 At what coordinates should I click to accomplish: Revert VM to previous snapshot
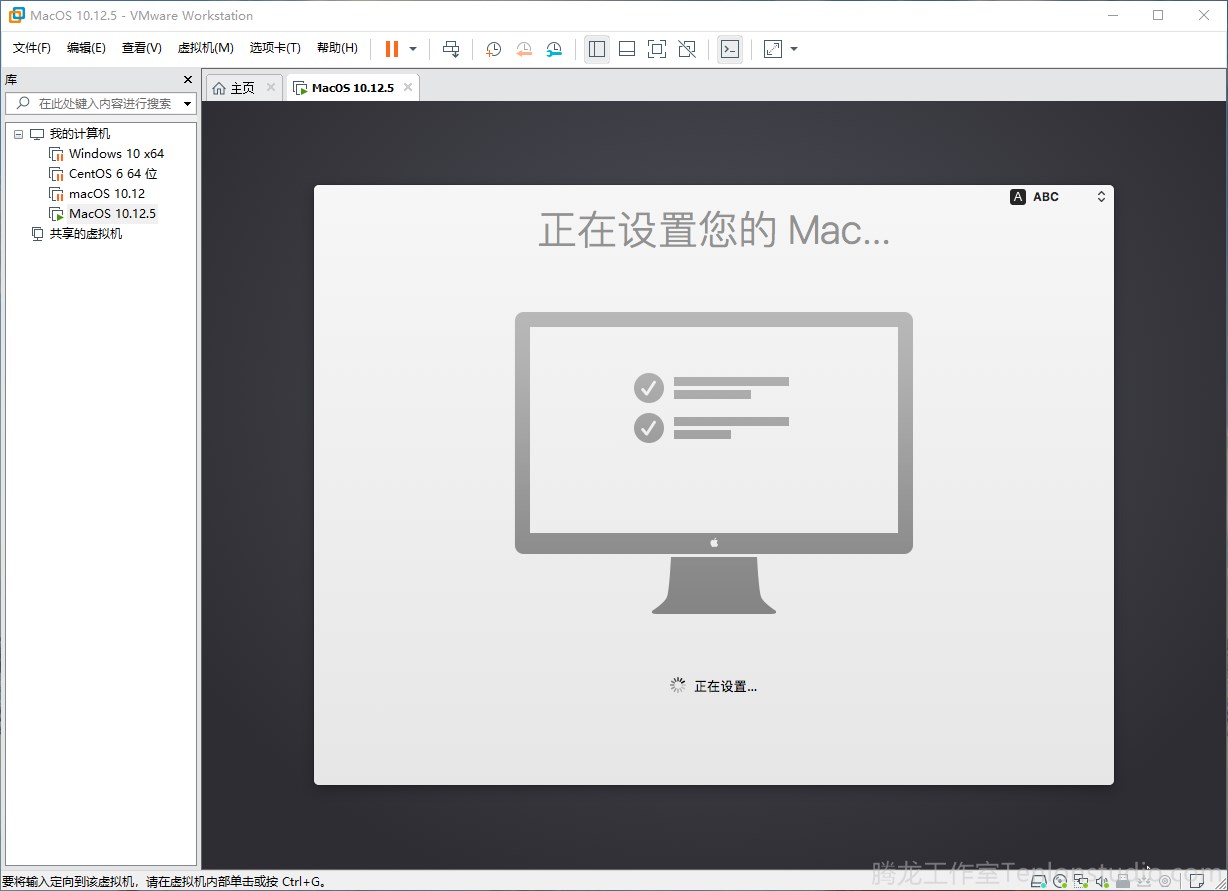click(x=524, y=49)
